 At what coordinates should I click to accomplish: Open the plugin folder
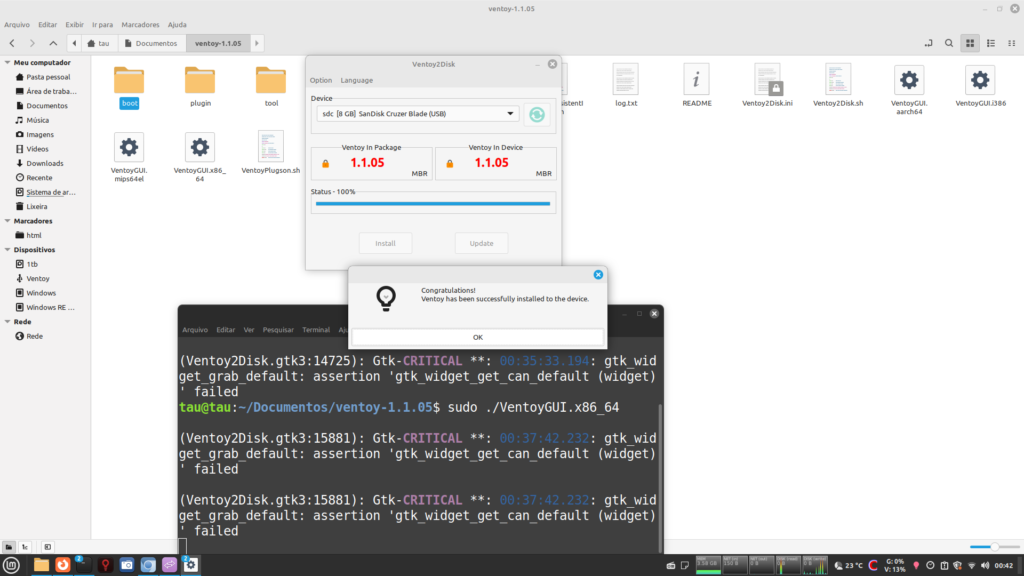coord(200,80)
